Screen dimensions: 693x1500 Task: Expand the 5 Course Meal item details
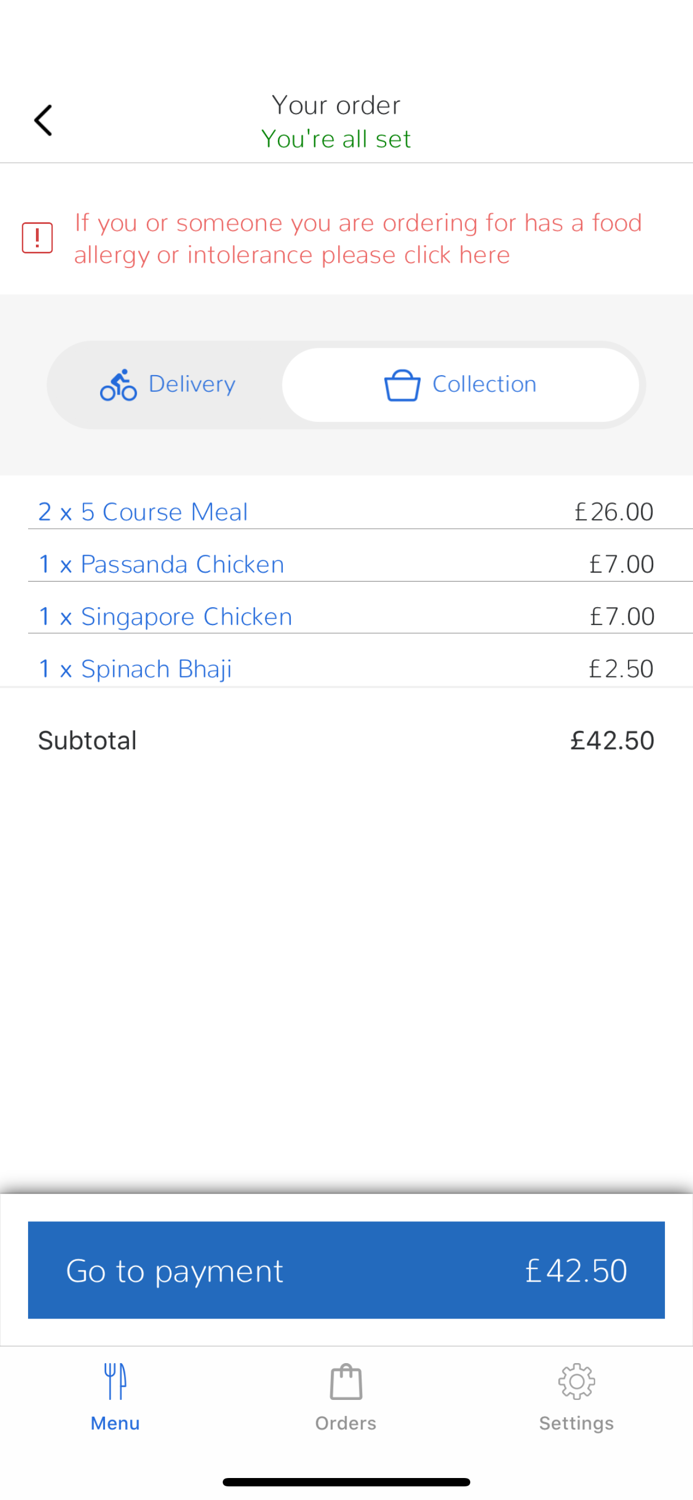pyautogui.click(x=143, y=512)
